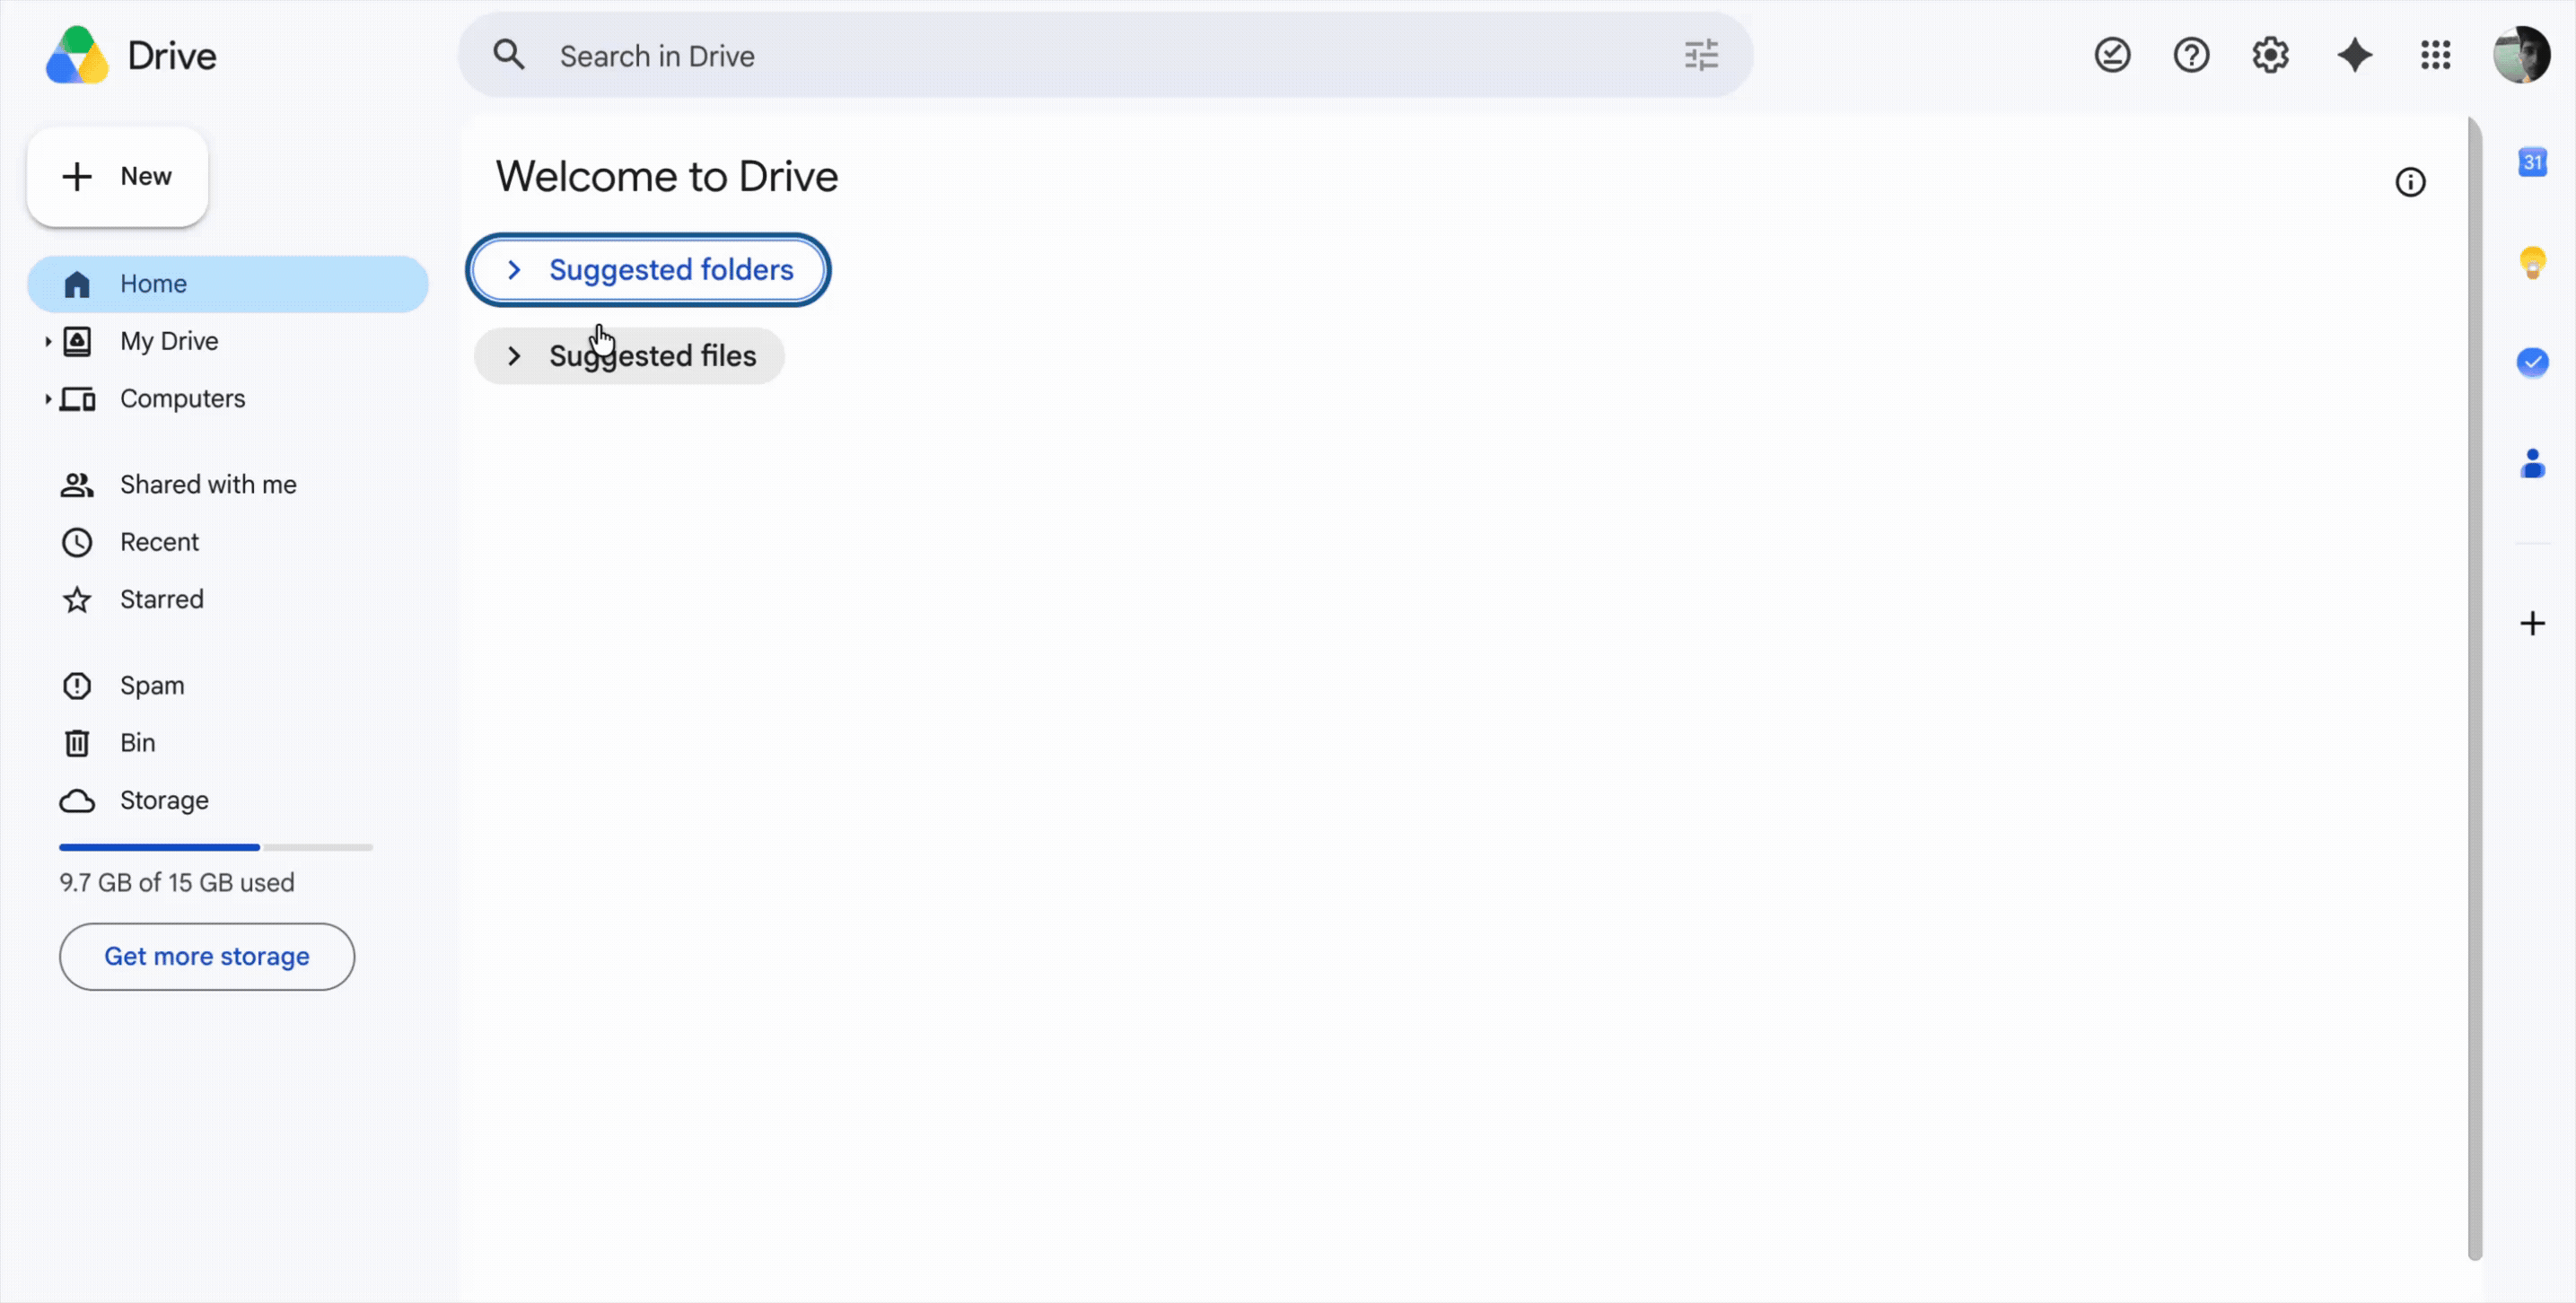Open the Help question mark menu

click(x=2191, y=55)
